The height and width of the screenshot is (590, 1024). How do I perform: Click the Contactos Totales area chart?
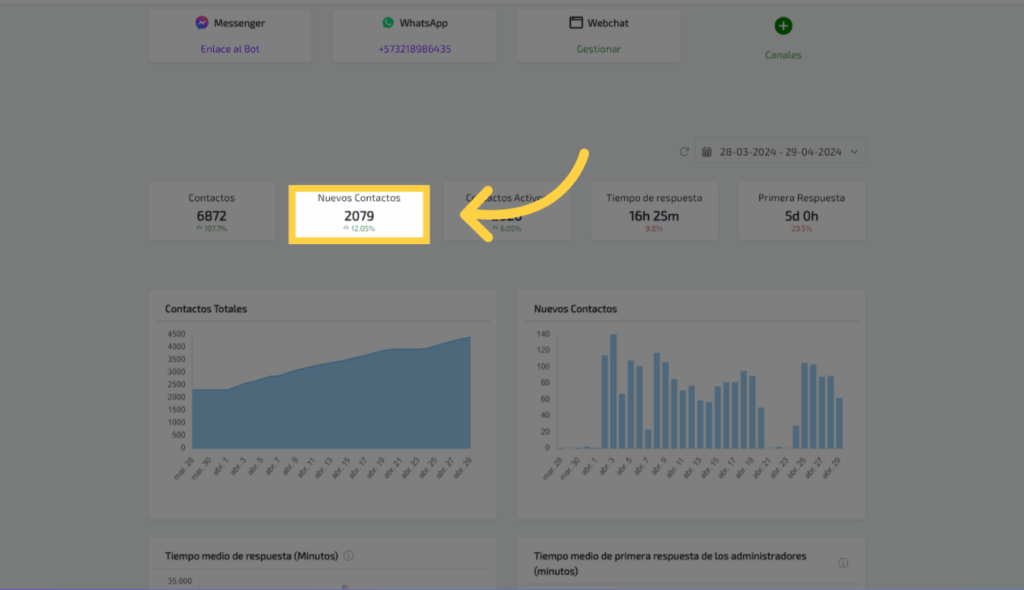[330, 400]
